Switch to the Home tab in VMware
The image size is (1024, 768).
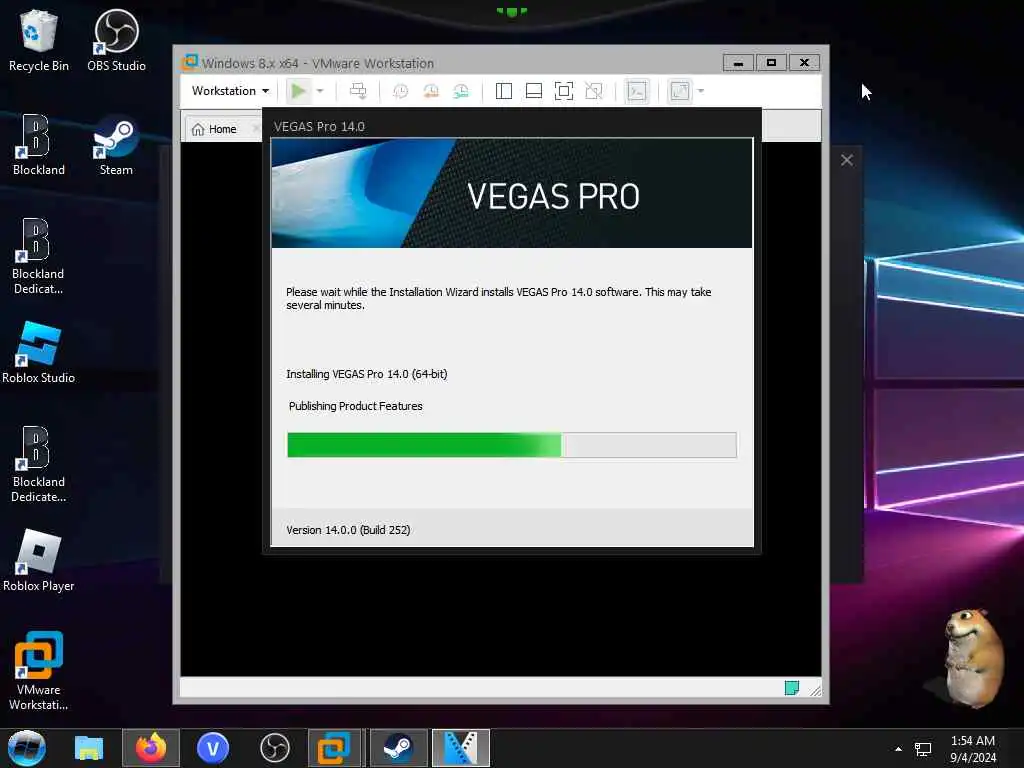click(214, 129)
